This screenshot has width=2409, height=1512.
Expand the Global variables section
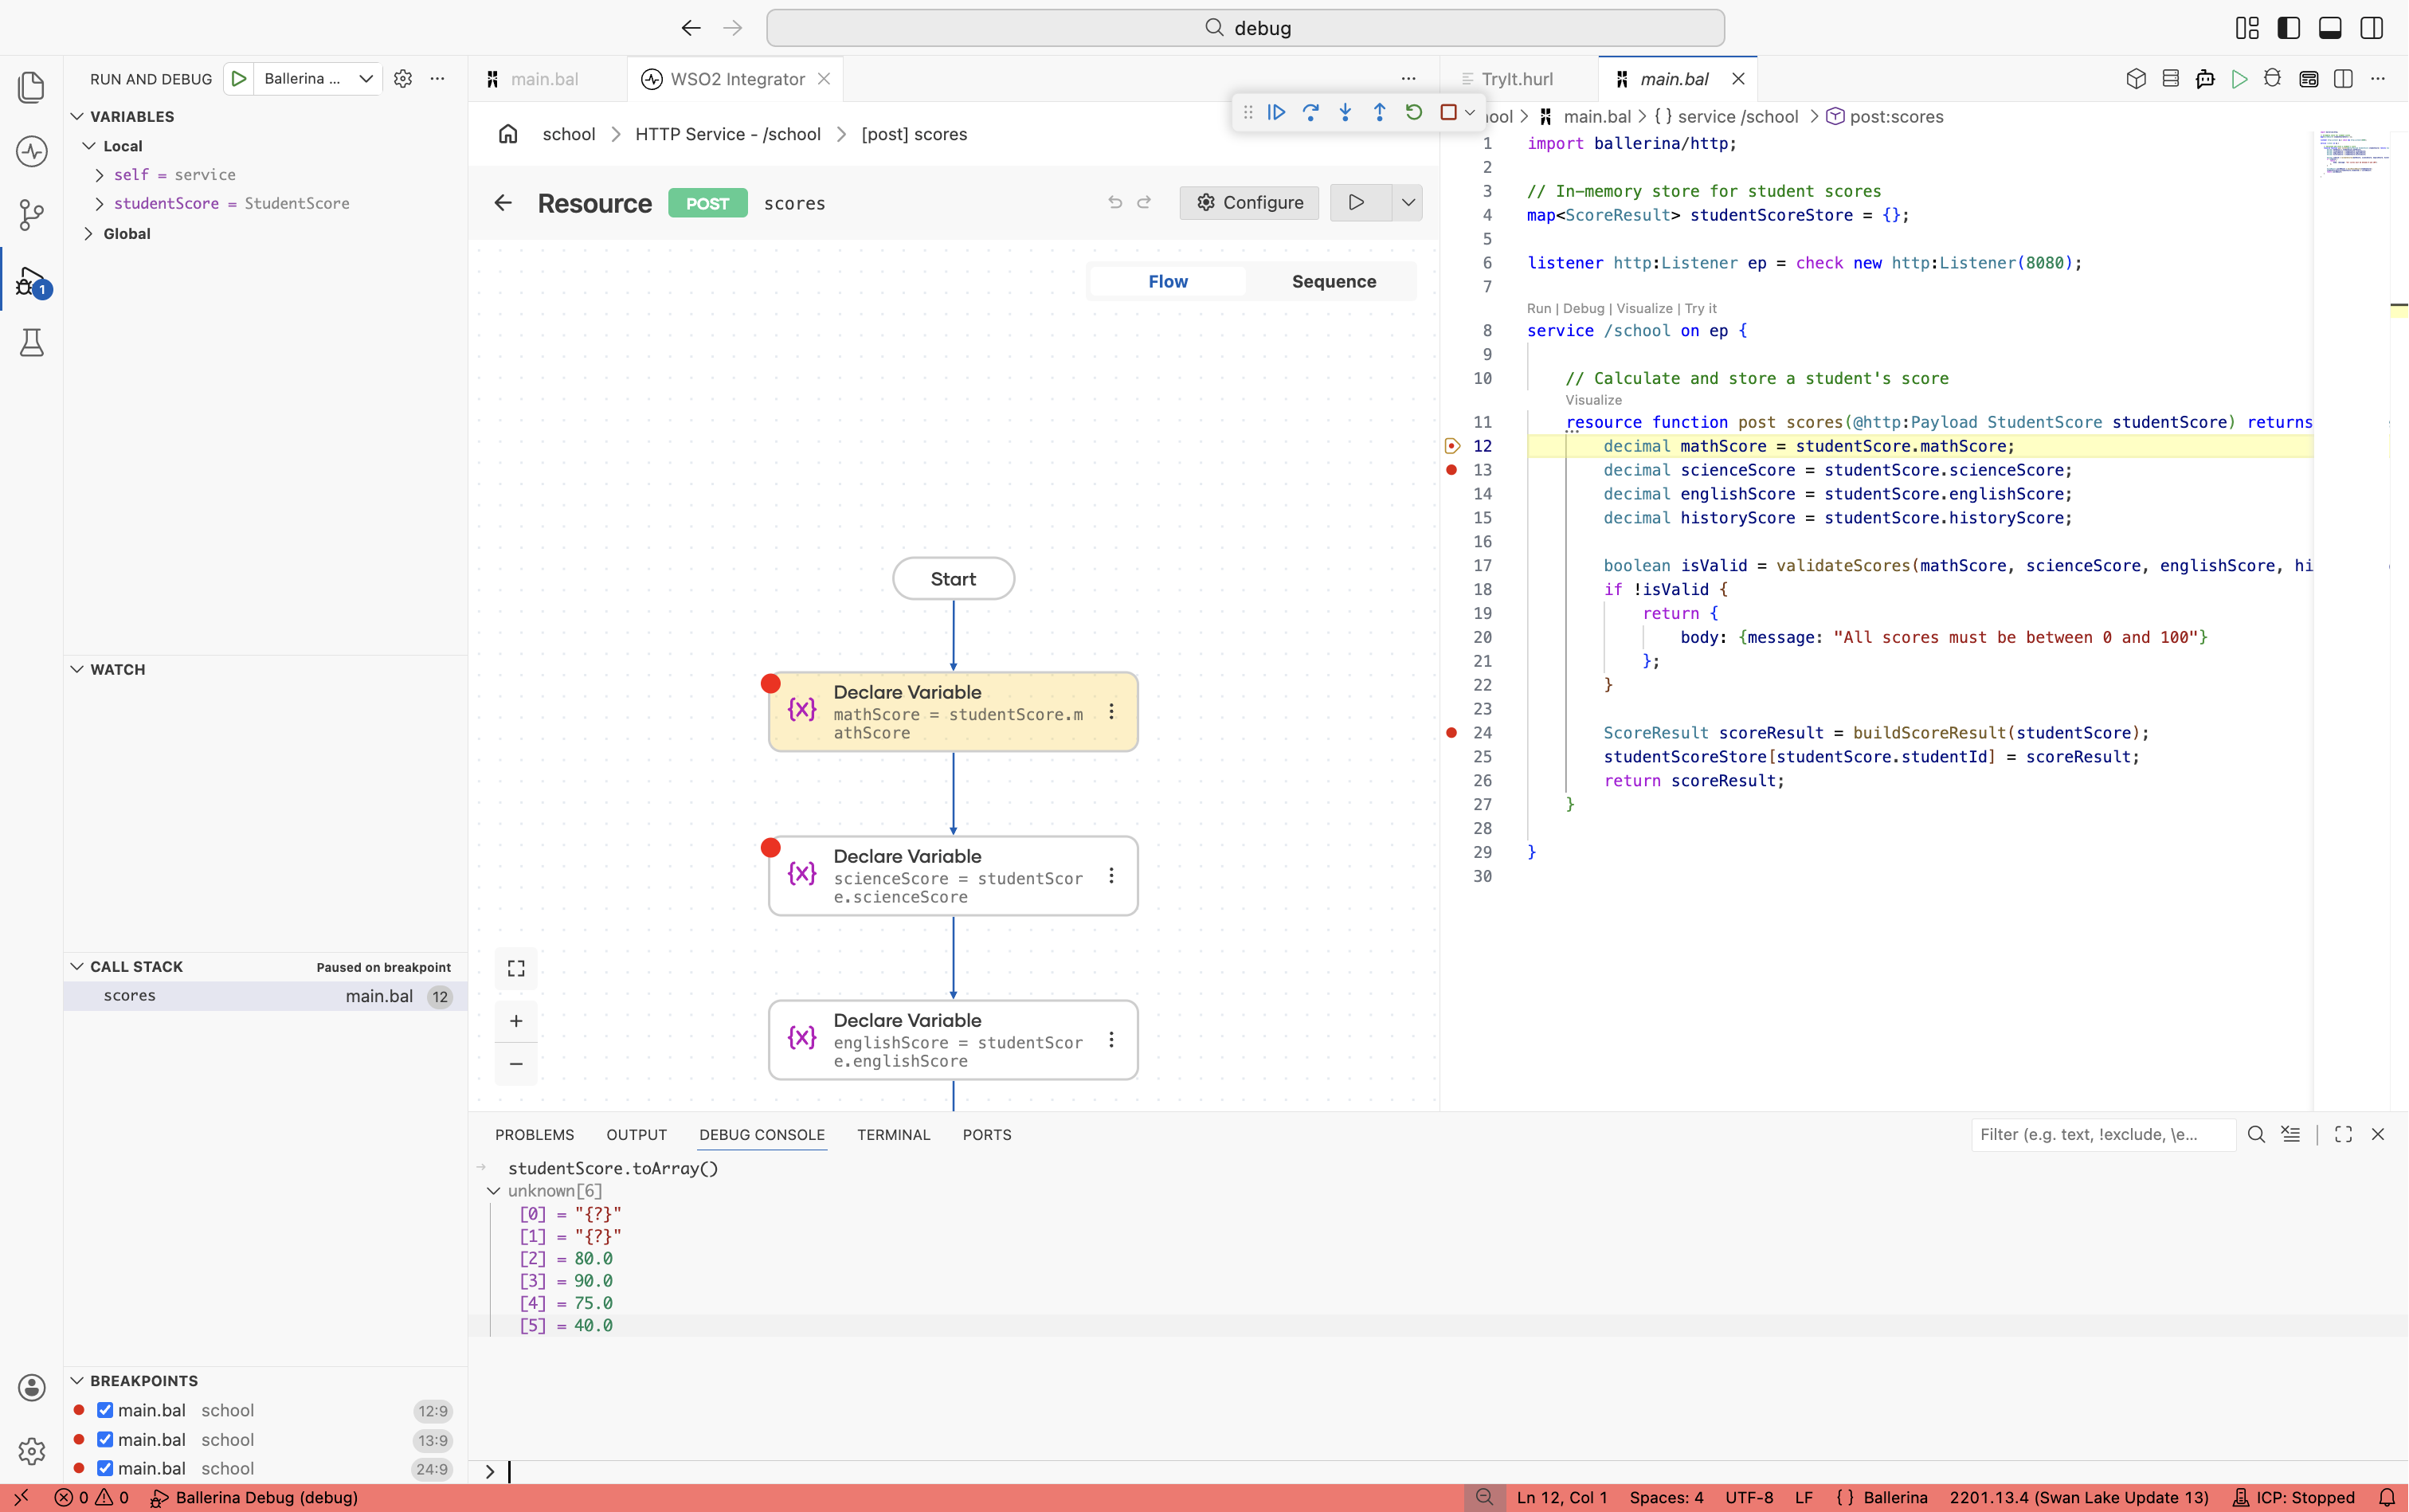tap(89, 234)
